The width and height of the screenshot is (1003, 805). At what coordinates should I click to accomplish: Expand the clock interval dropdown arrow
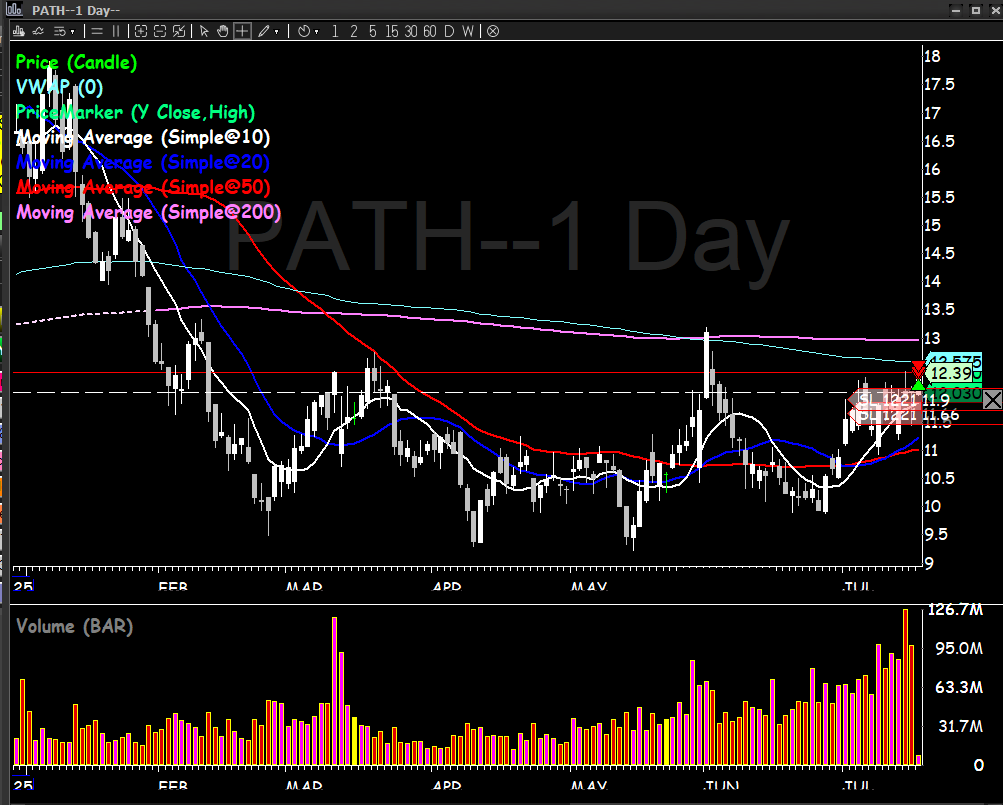[x=317, y=31]
